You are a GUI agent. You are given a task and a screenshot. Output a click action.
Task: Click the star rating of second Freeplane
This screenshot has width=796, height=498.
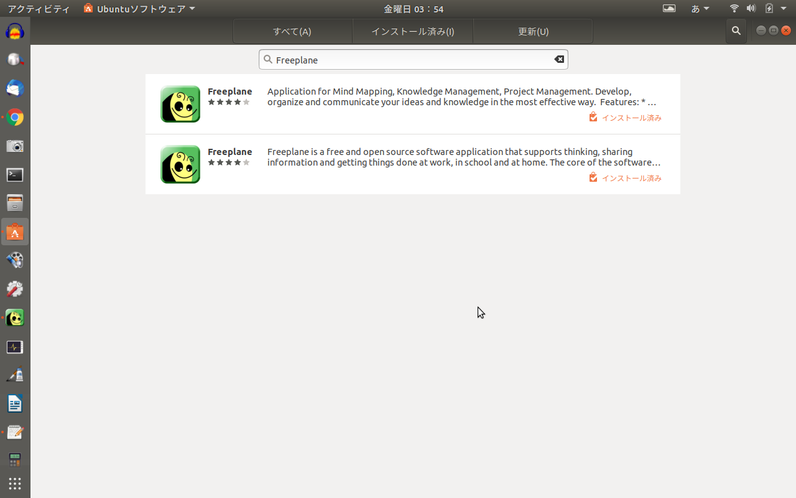229,162
